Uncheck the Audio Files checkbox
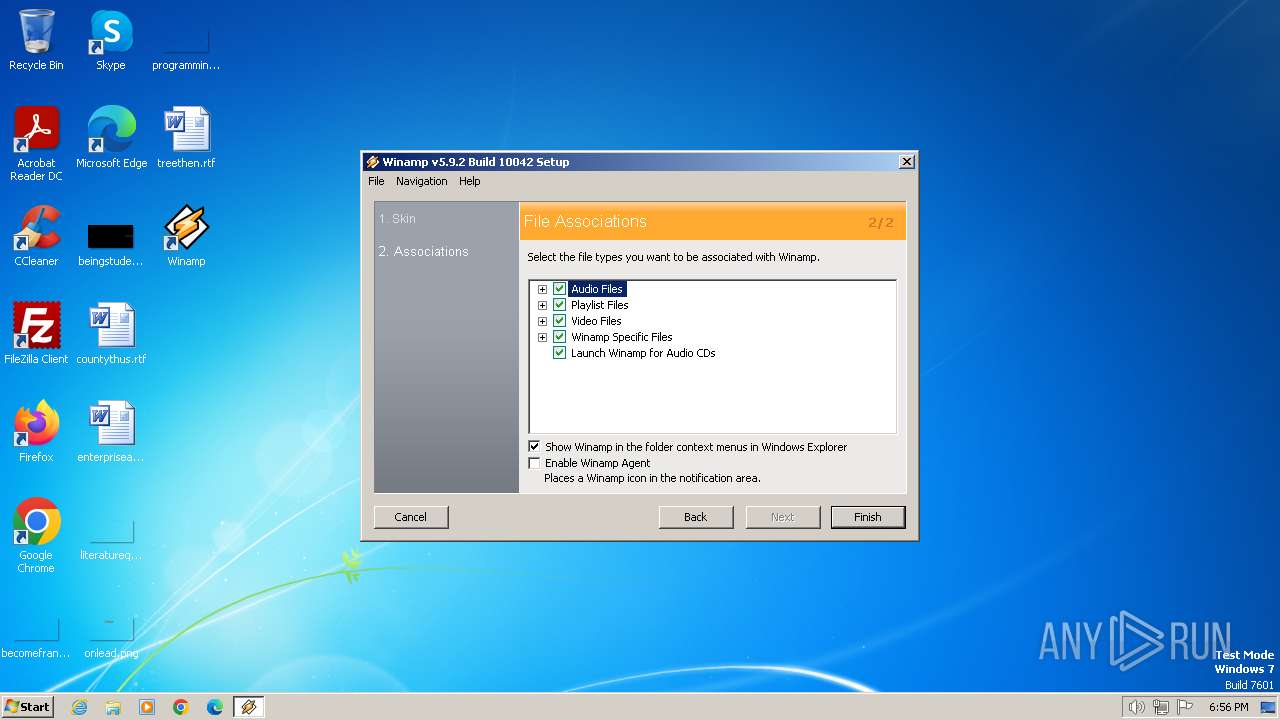The height and width of the screenshot is (720, 1280). tap(560, 289)
